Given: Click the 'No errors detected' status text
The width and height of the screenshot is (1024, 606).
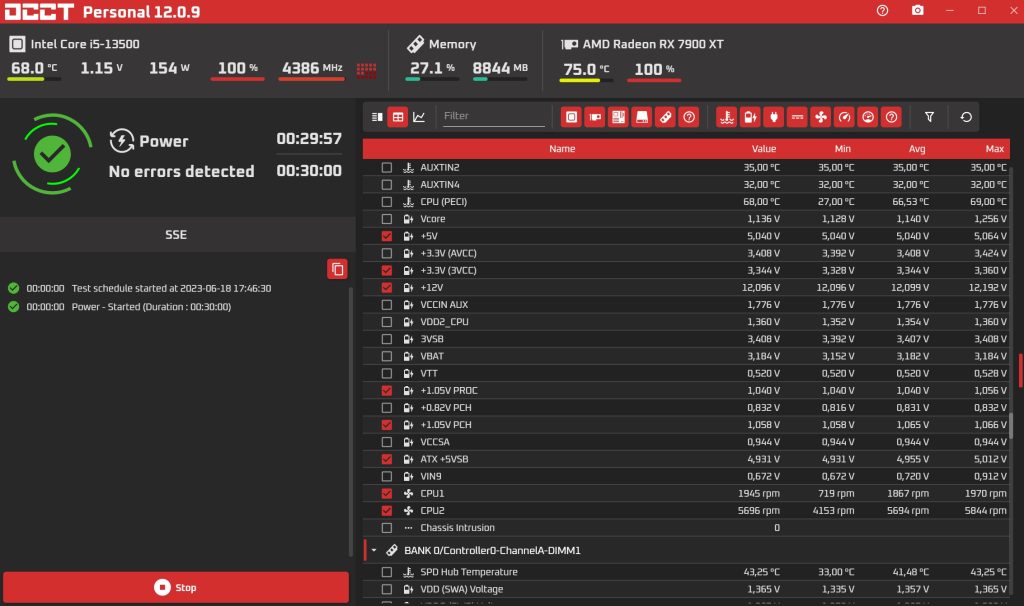Looking at the screenshot, I should (x=182, y=171).
